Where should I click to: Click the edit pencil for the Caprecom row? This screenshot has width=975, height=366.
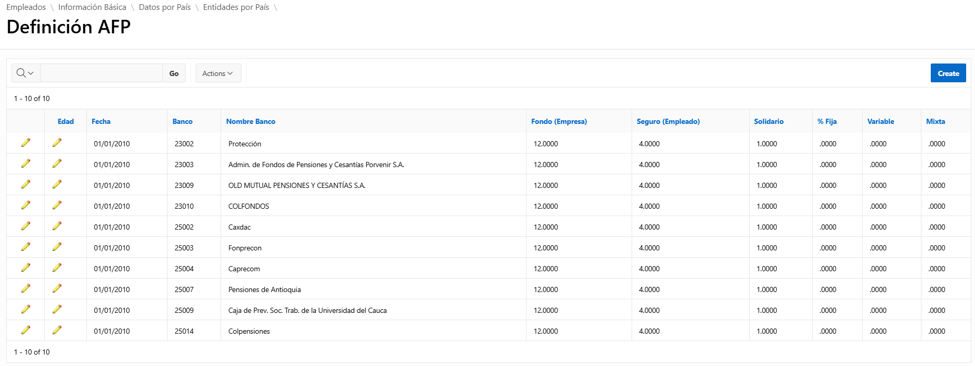click(x=25, y=268)
